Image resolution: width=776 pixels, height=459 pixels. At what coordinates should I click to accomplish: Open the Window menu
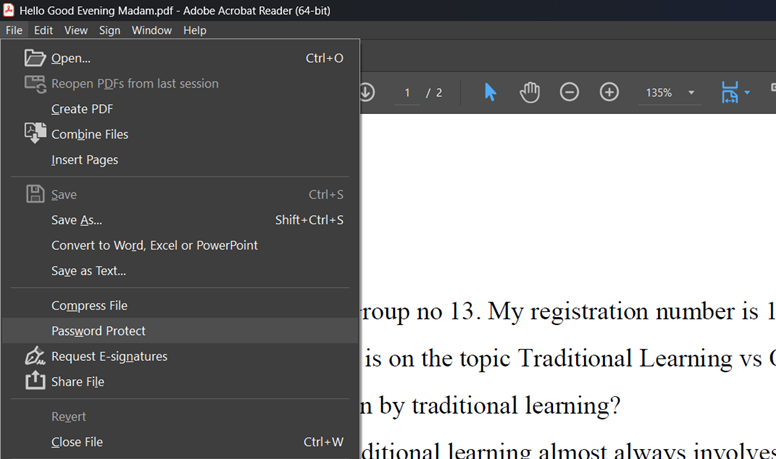point(151,30)
